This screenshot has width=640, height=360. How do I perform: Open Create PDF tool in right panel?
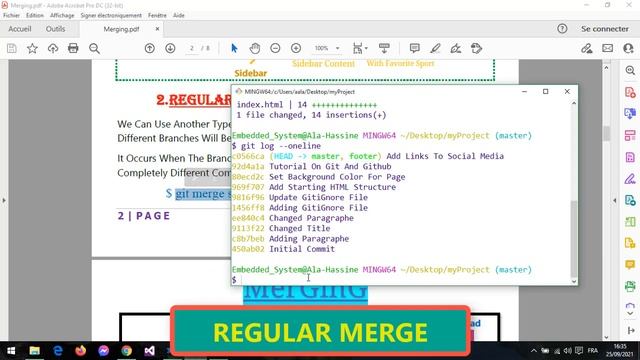click(630, 92)
